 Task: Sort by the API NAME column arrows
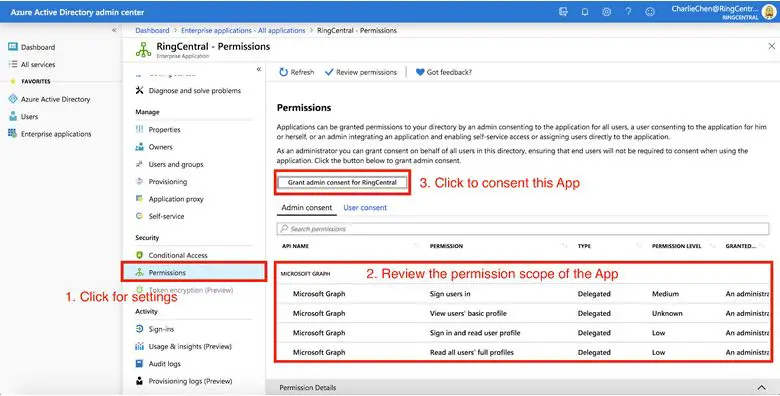tap(416, 246)
